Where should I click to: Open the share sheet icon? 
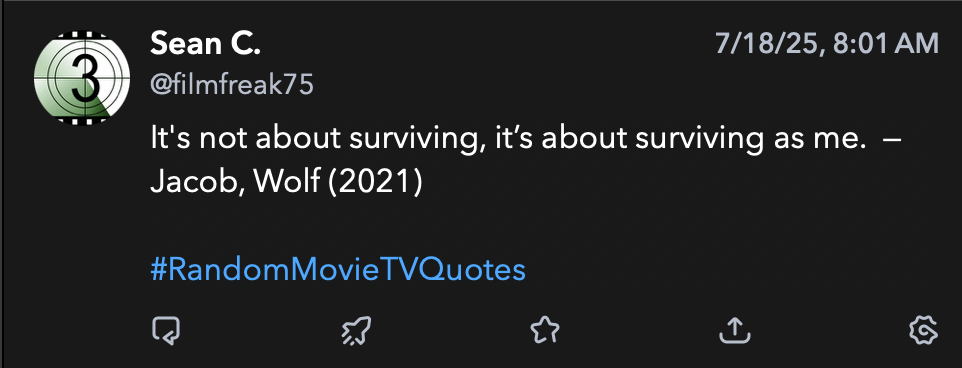(x=734, y=331)
